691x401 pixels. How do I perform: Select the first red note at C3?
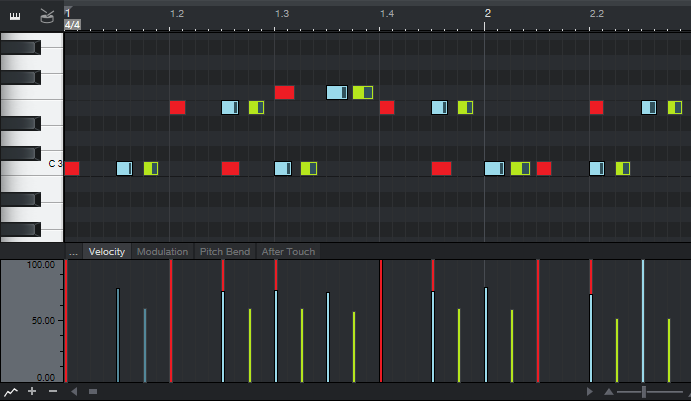click(x=72, y=168)
